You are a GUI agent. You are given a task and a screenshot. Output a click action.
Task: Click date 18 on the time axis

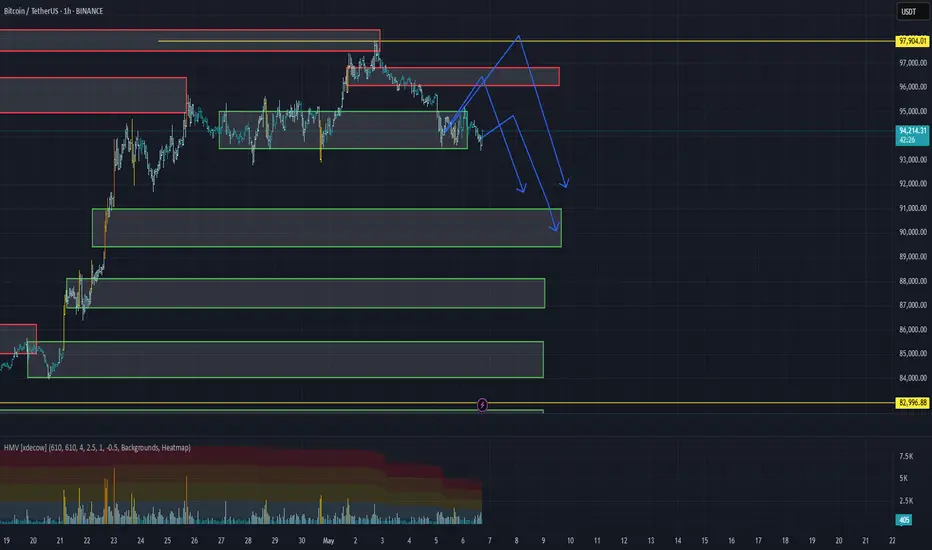pyautogui.click(x=785, y=540)
